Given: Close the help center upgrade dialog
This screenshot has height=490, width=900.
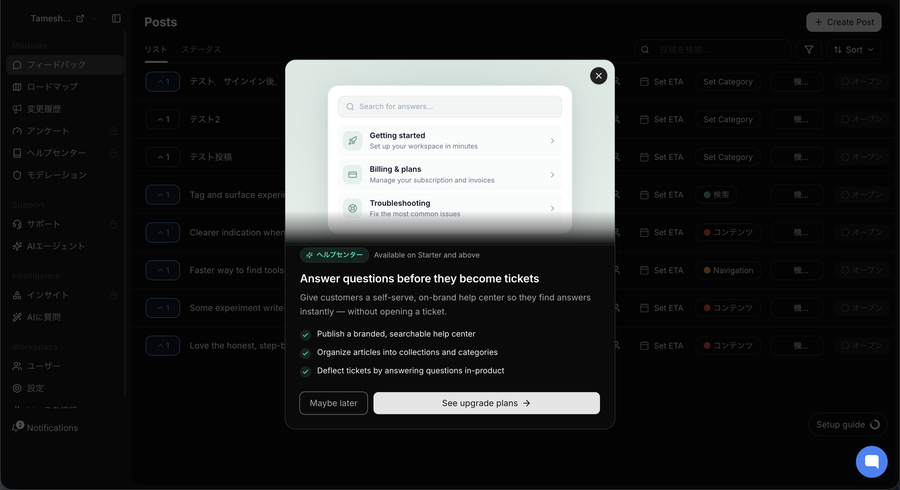Looking at the screenshot, I should [598, 76].
